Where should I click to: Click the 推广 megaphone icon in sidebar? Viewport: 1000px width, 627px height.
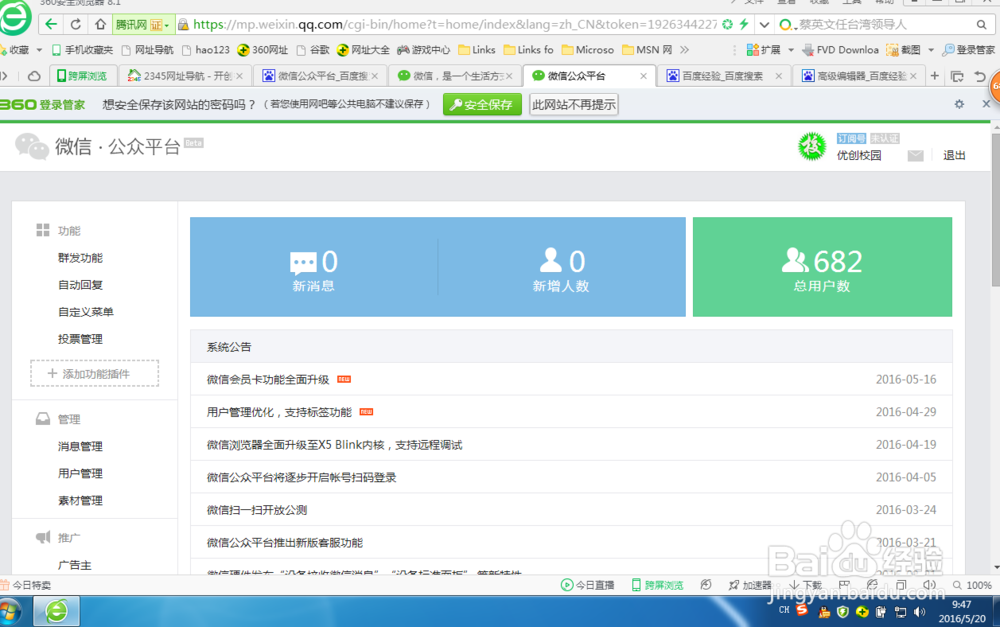pos(43,537)
